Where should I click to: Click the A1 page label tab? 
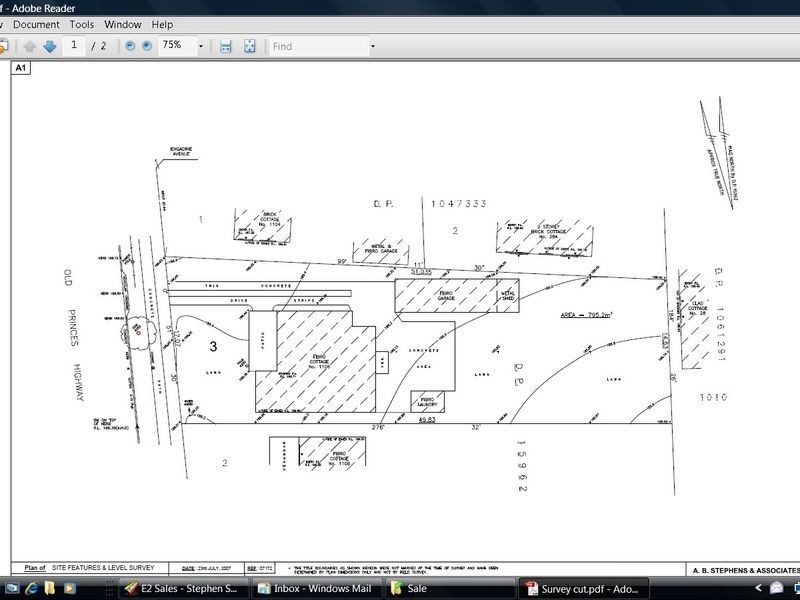tap(20, 68)
